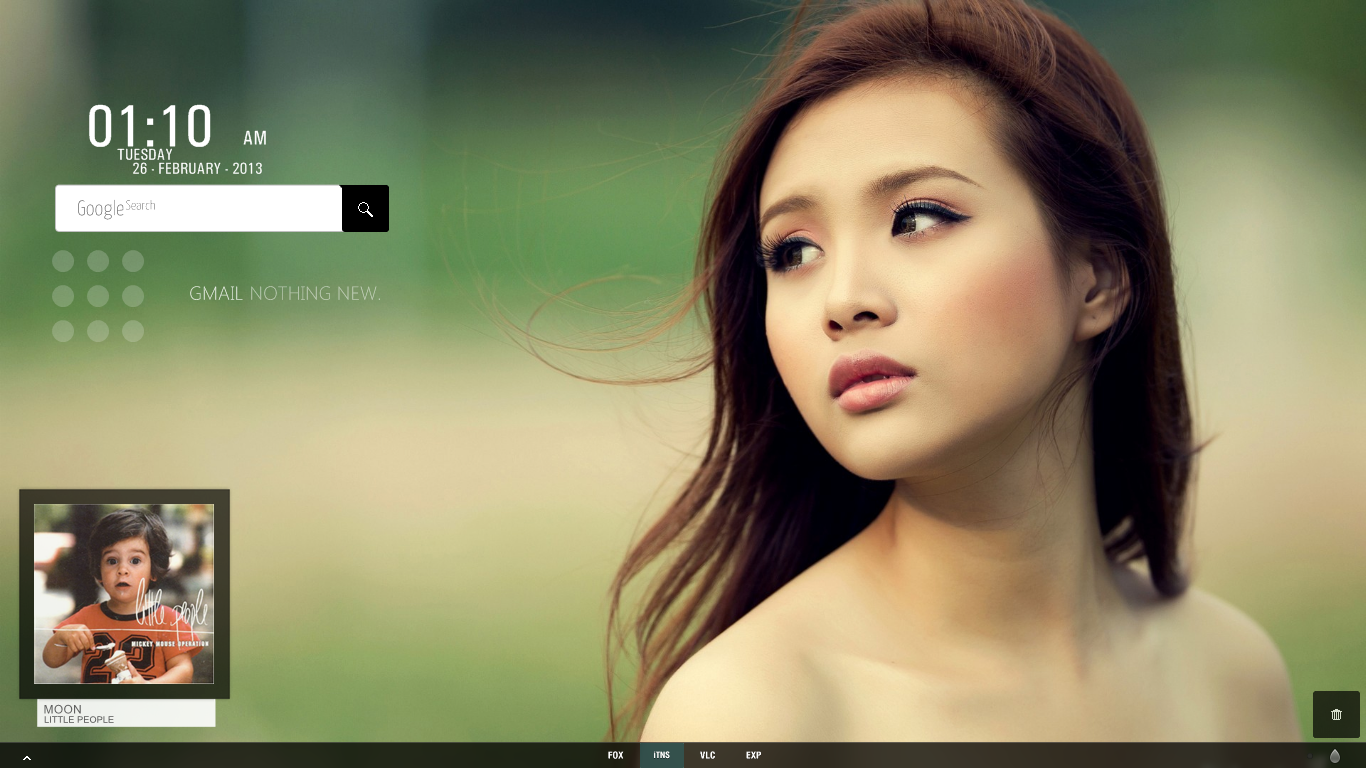Viewport: 1366px width, 768px height.
Task: Switch to iTNS on the taskbar
Action: (662, 756)
